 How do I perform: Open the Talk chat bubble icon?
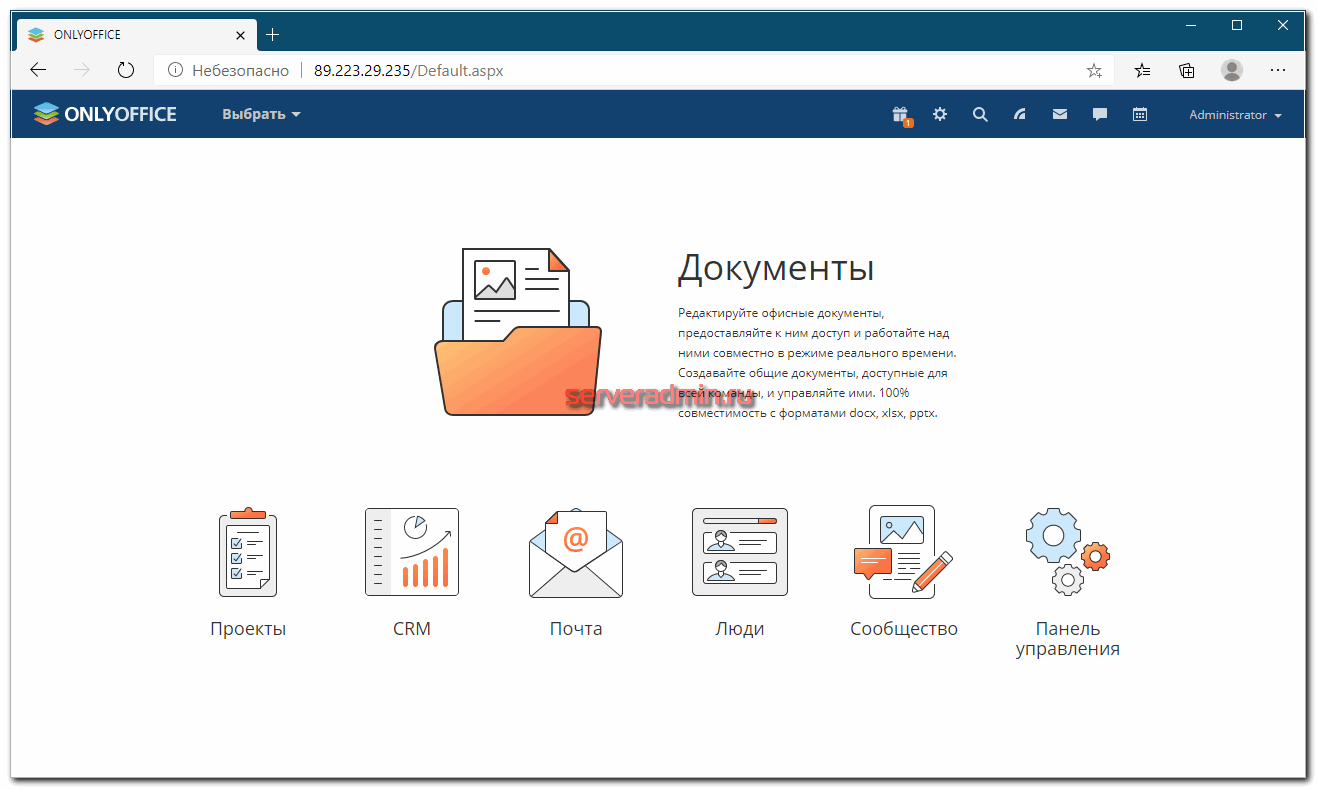click(1100, 115)
